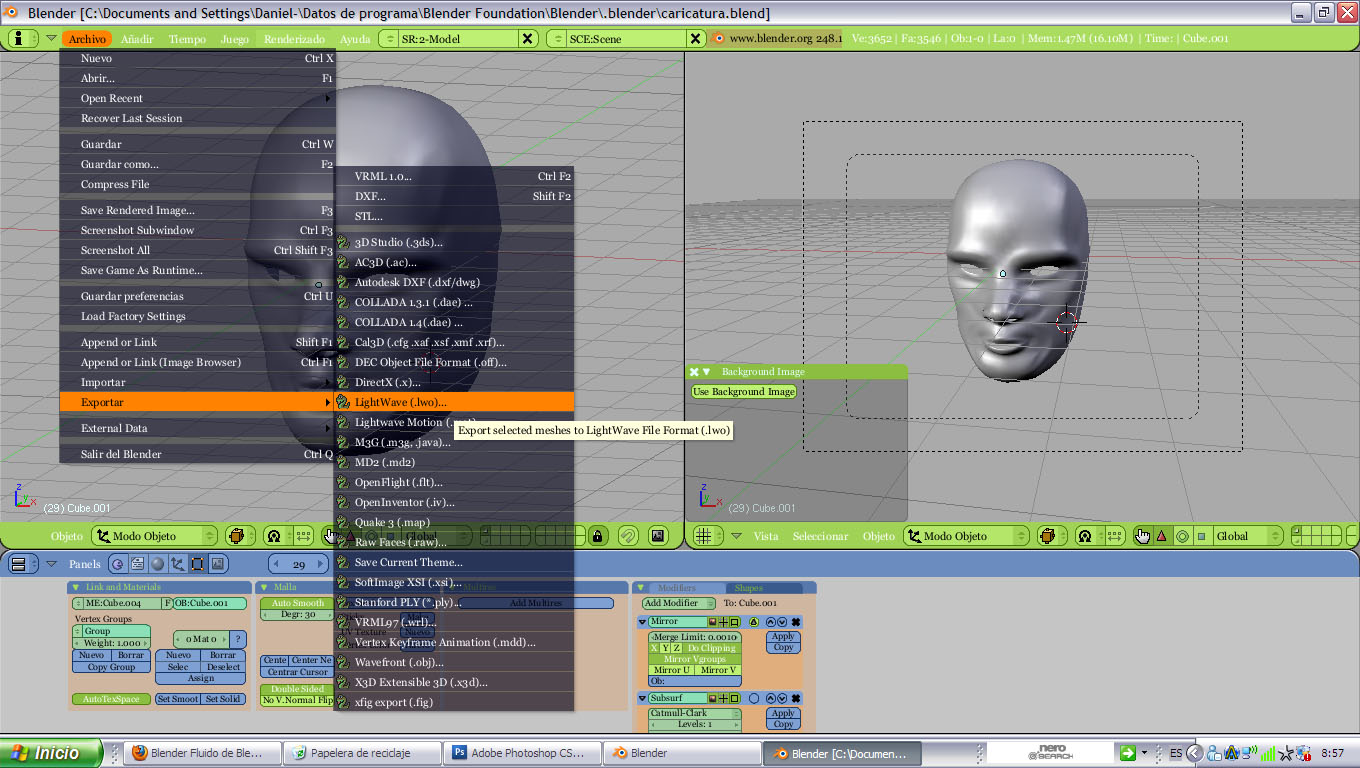Screen dimensions: 1360x768
Task: Toggle the right viewport transform manipulator hand icon
Action: tap(1142, 536)
